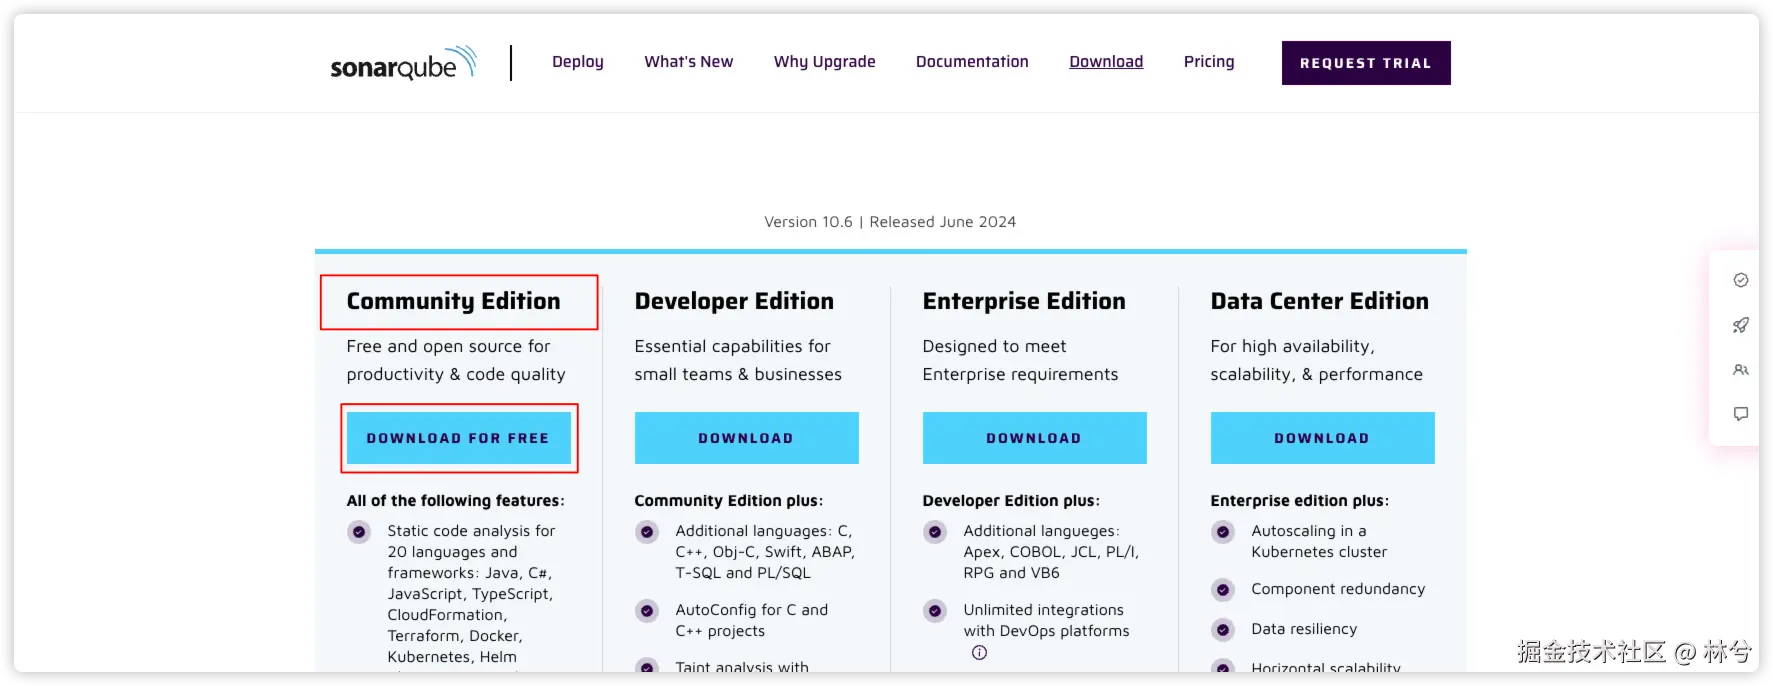Click info icon under Unlimited integrations

coord(979,652)
